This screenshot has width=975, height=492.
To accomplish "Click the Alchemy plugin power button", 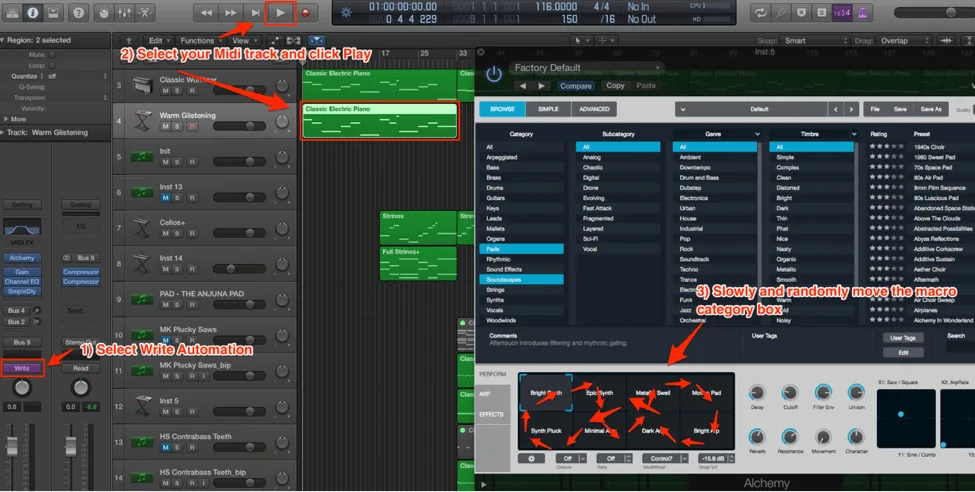I will pyautogui.click(x=494, y=75).
